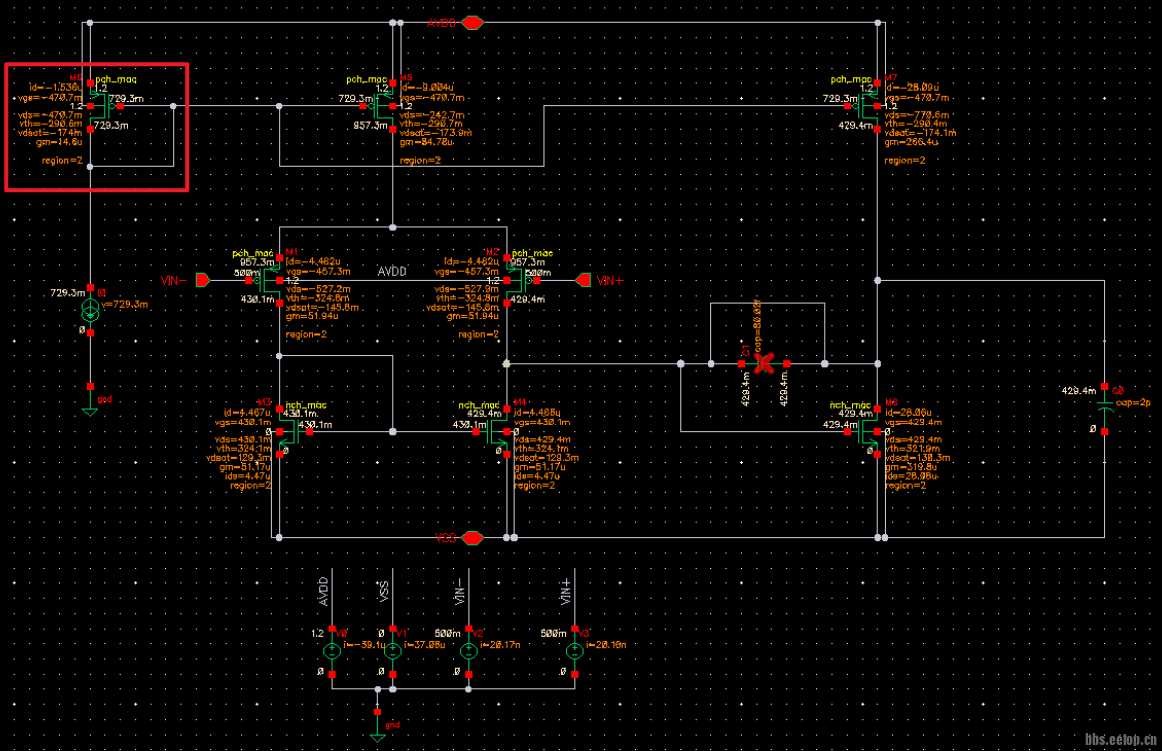Click M5 'region=2' annotation
1162x751 pixels.
(421, 160)
